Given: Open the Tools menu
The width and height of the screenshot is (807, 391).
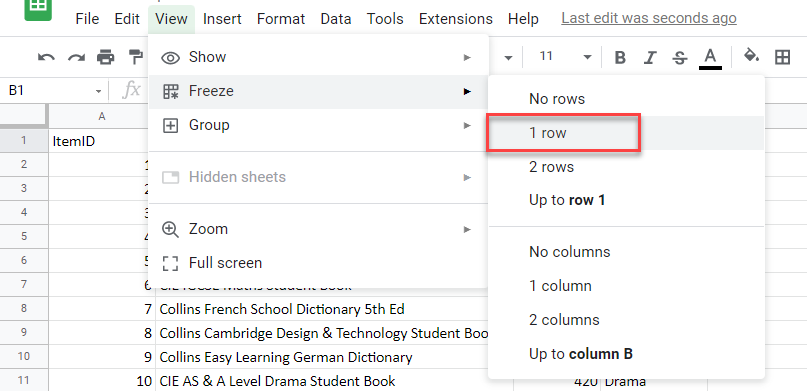Looking at the screenshot, I should click(385, 19).
